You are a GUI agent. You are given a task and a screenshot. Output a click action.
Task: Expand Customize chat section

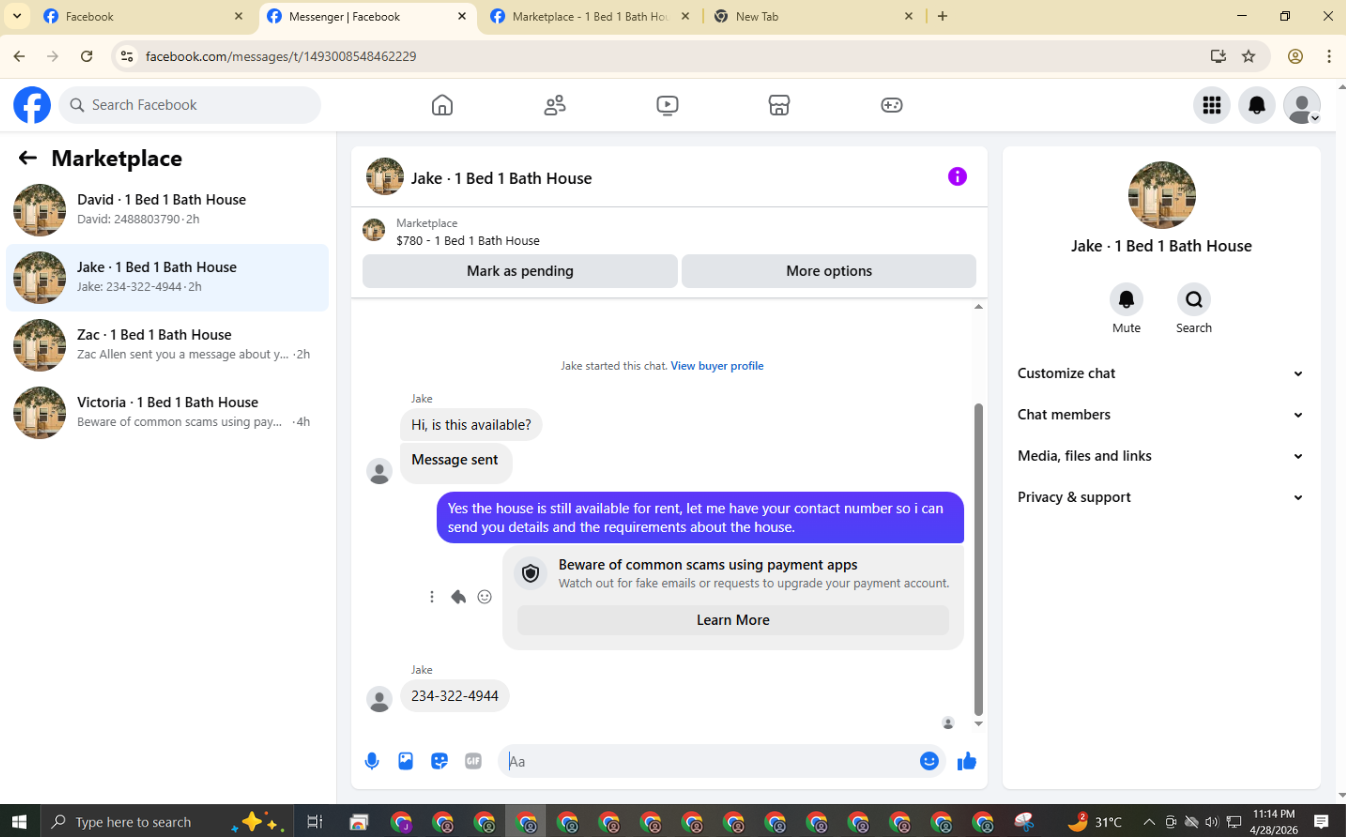pos(1161,373)
